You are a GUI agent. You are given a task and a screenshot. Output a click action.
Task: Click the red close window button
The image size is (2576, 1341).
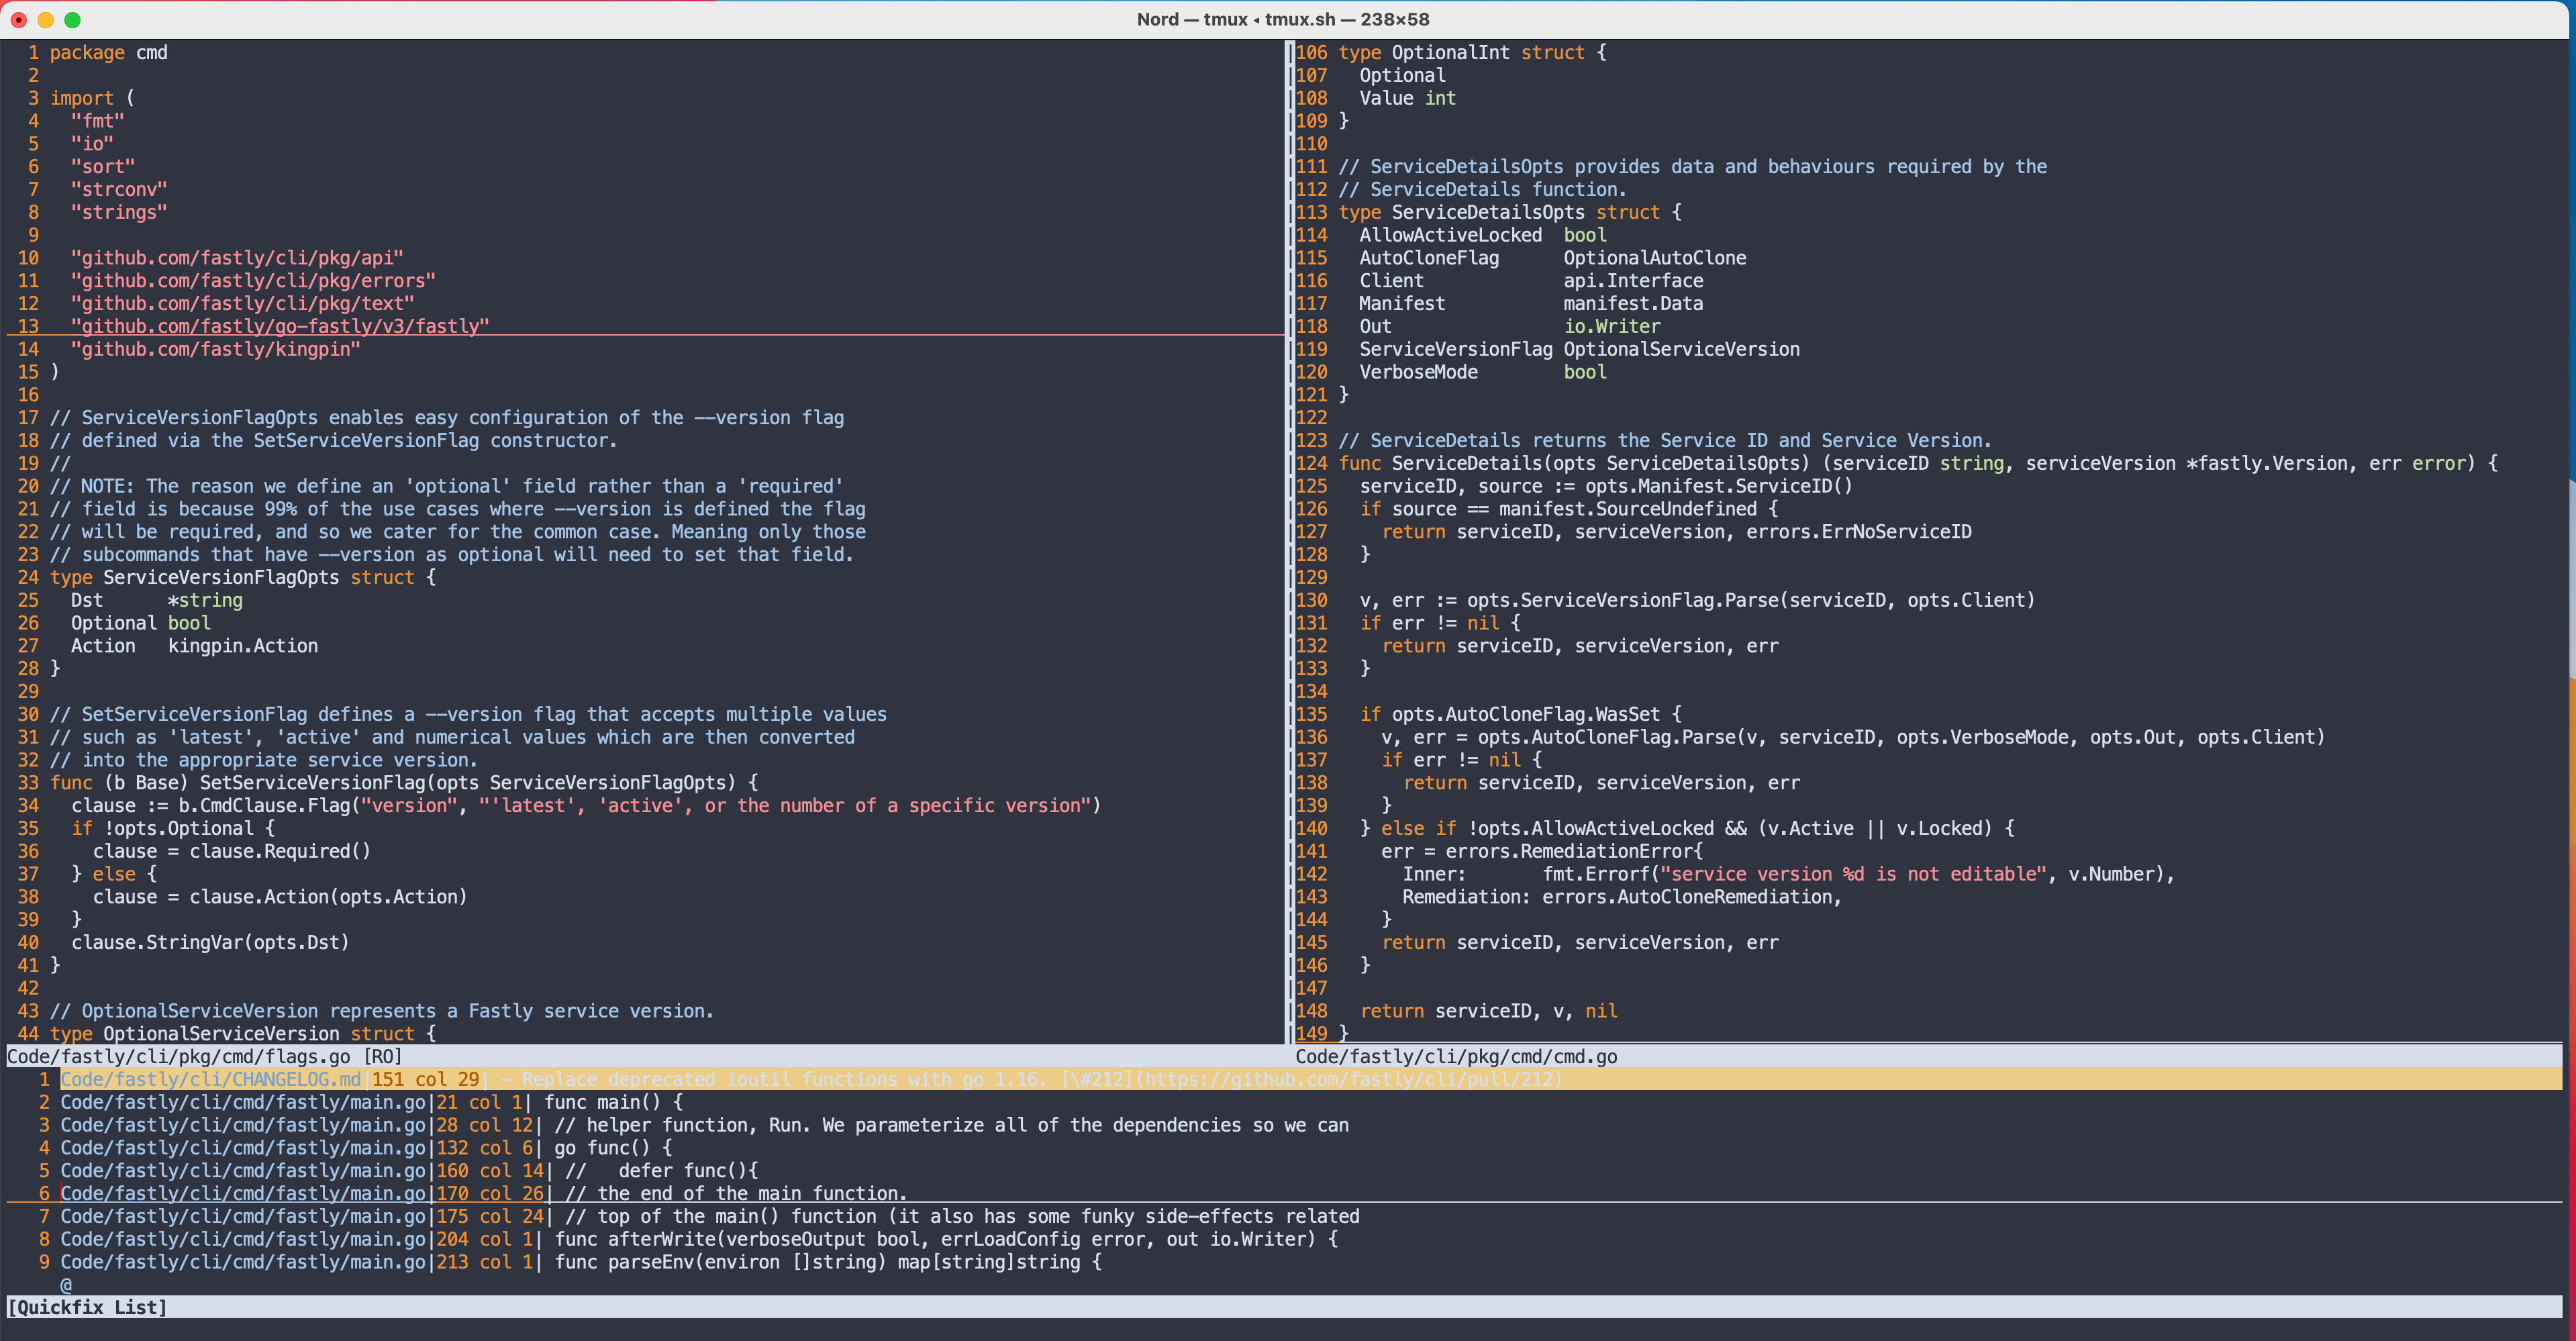coord(18,19)
